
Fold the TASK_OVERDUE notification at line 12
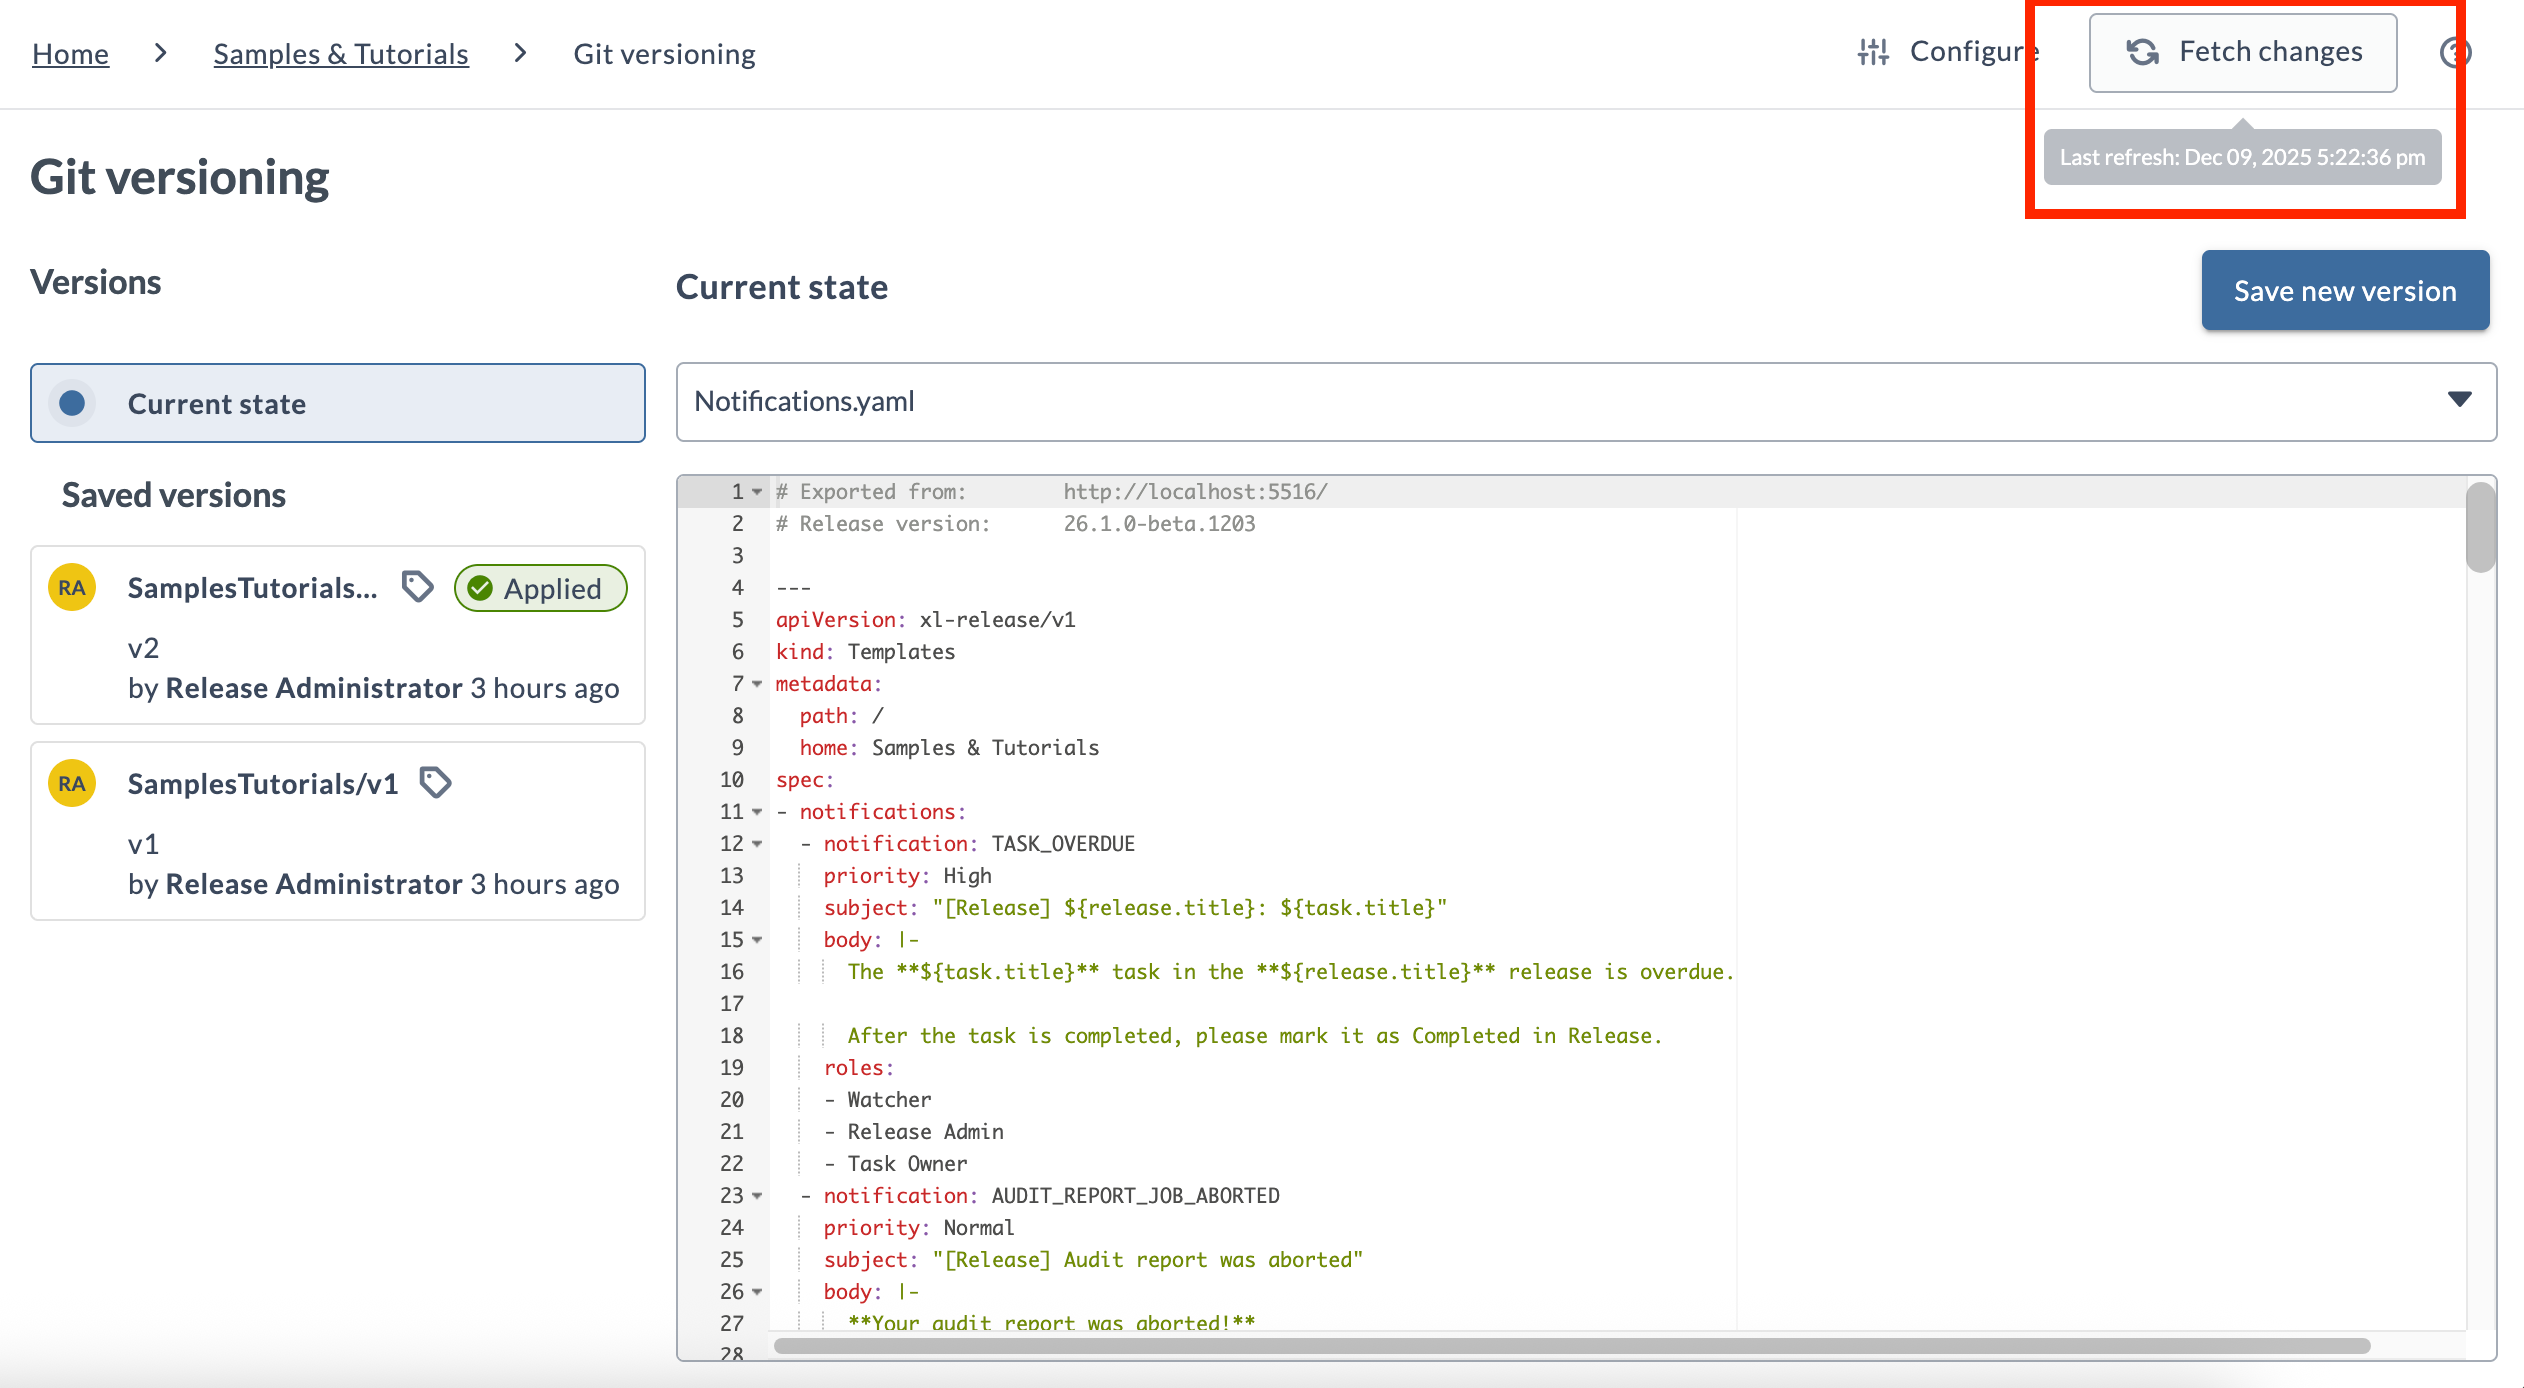757,844
